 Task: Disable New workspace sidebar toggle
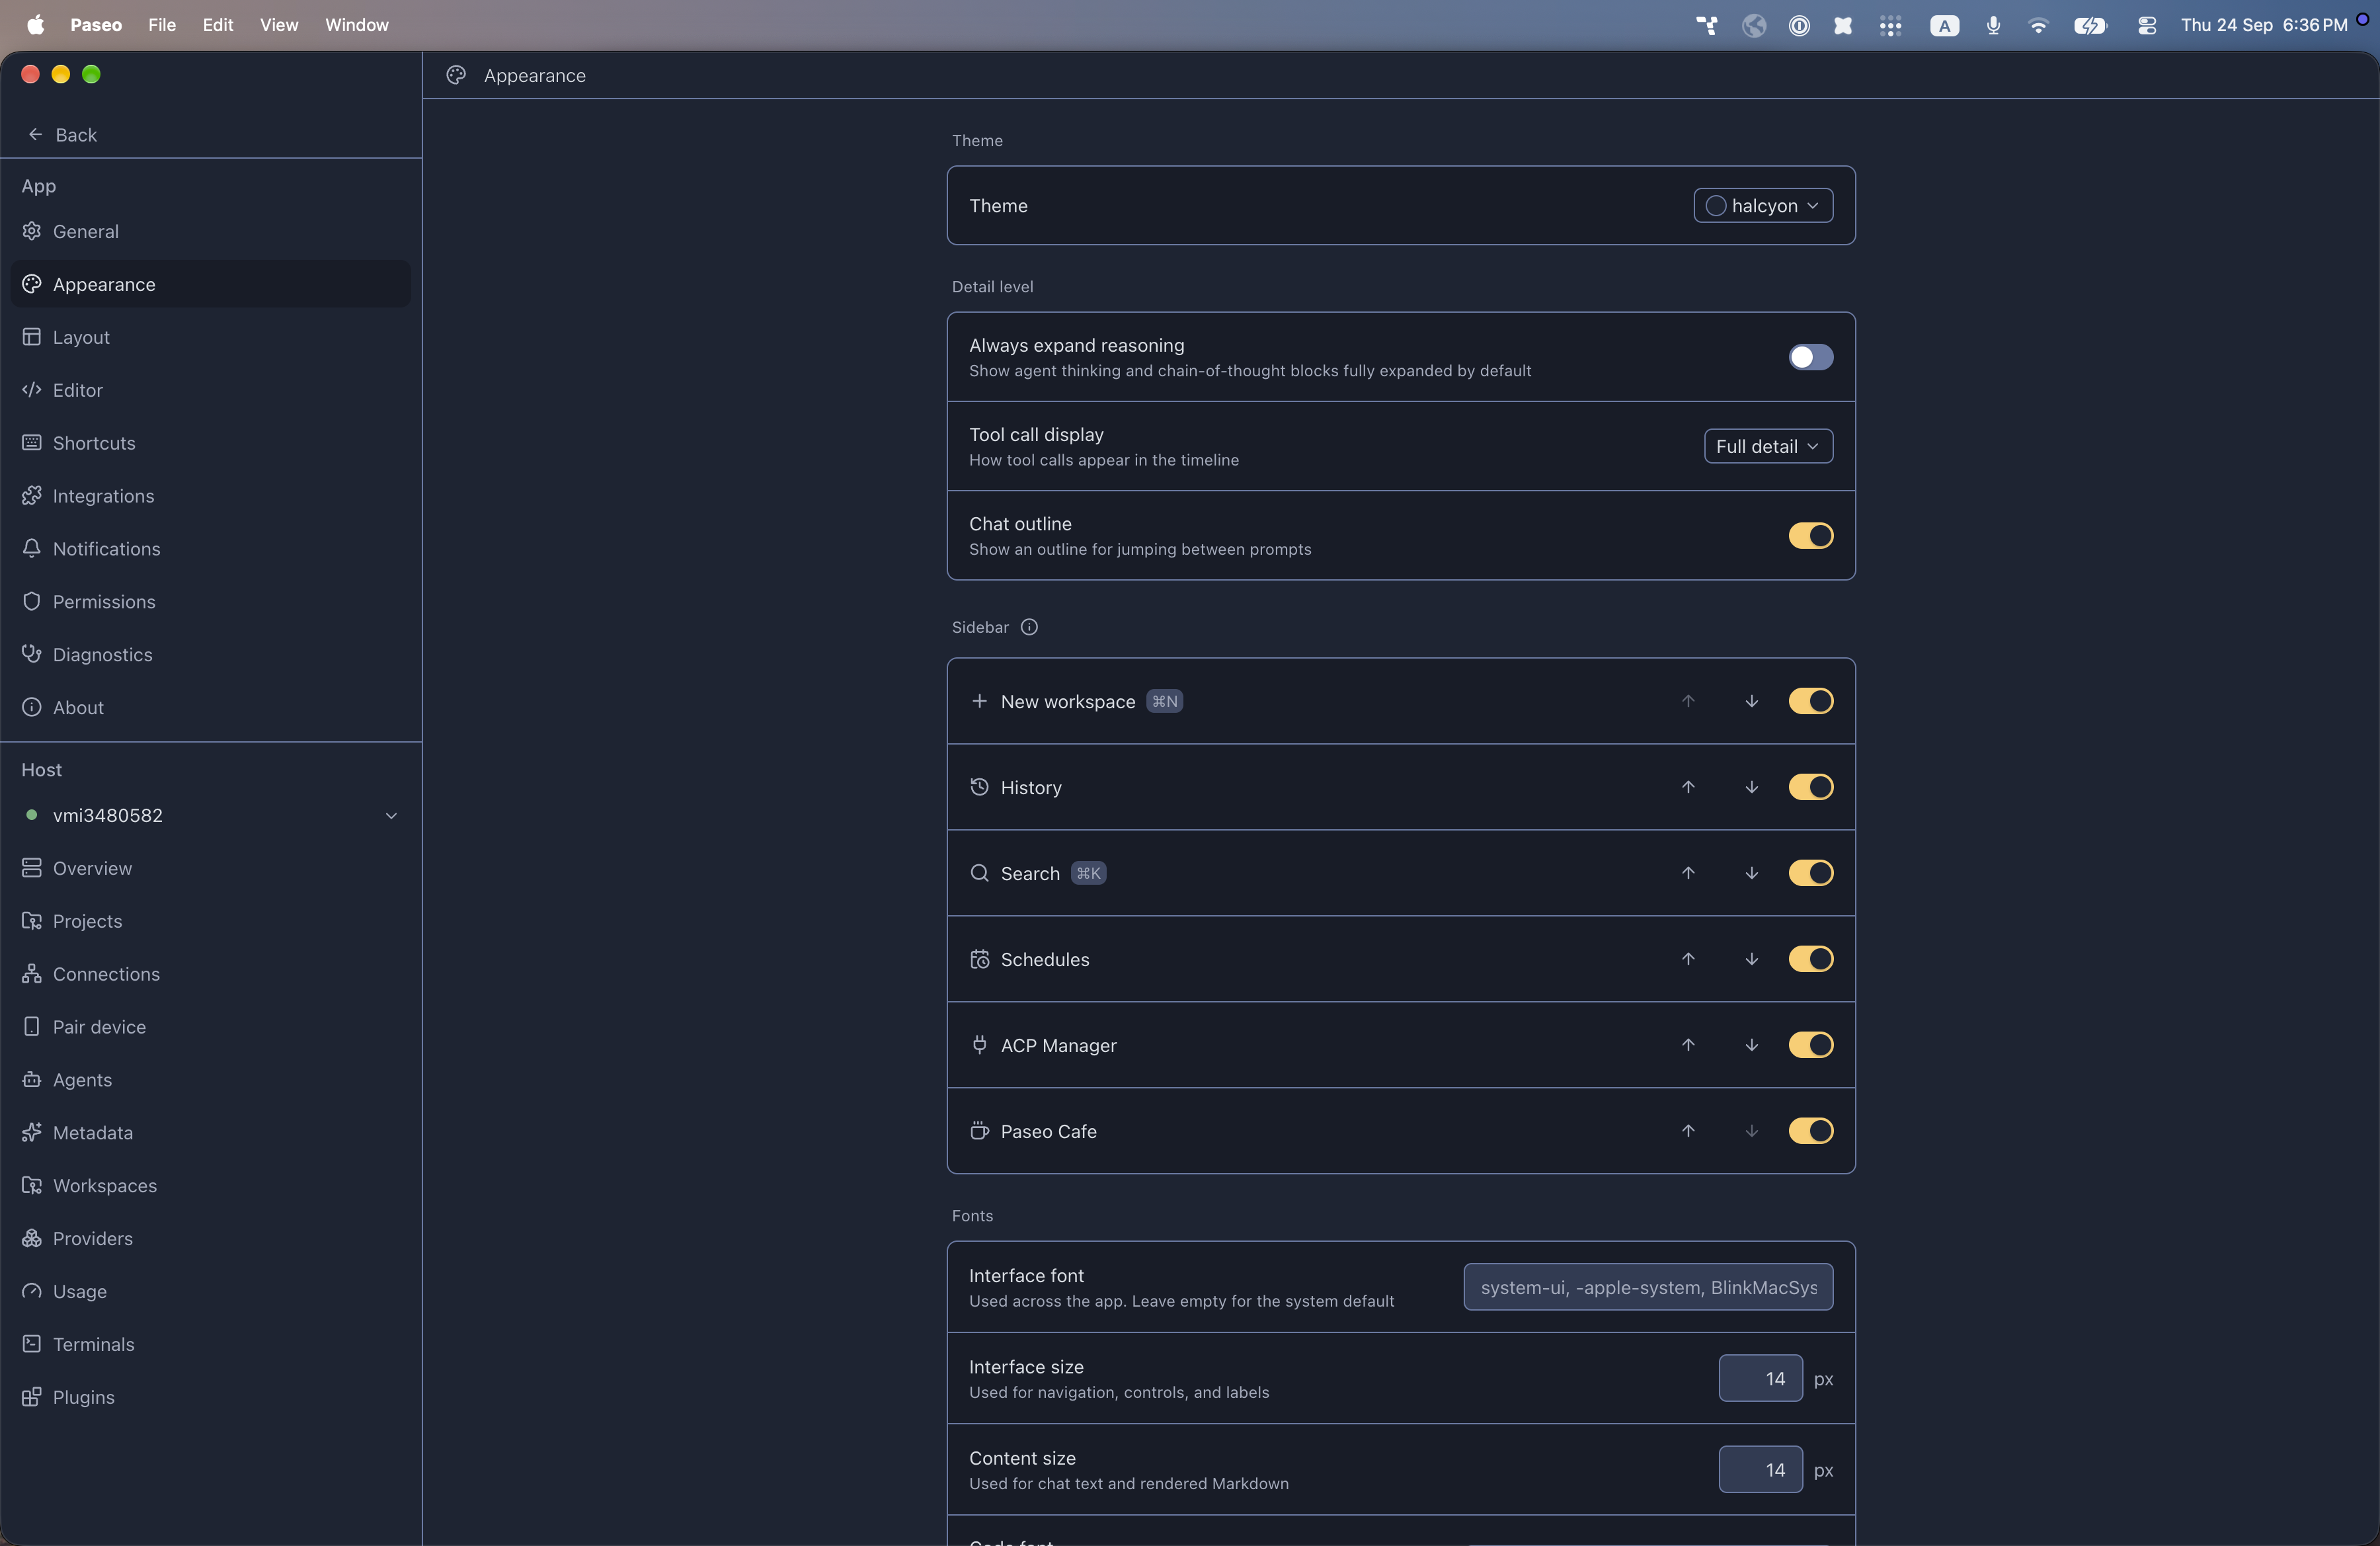coord(1810,701)
